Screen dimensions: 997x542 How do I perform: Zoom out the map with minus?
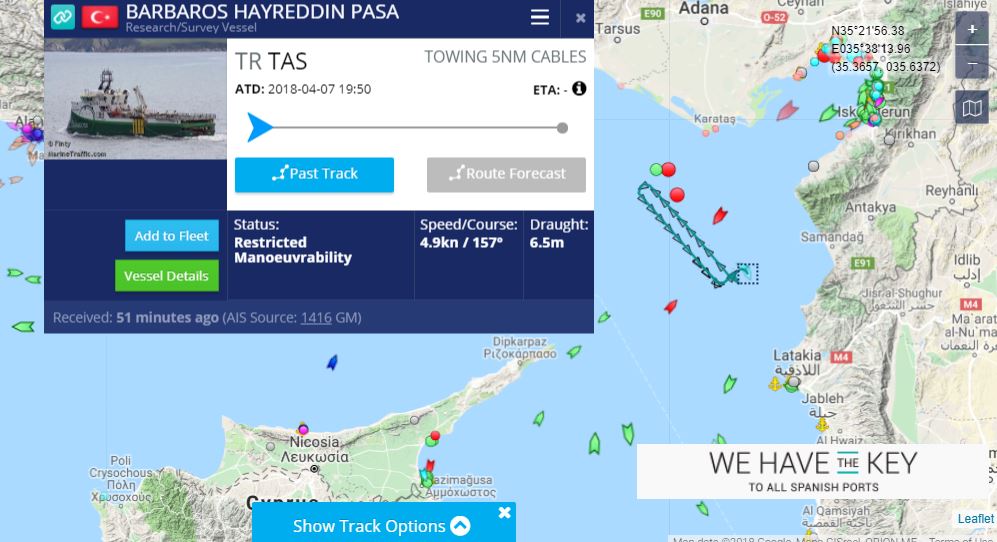(972, 63)
